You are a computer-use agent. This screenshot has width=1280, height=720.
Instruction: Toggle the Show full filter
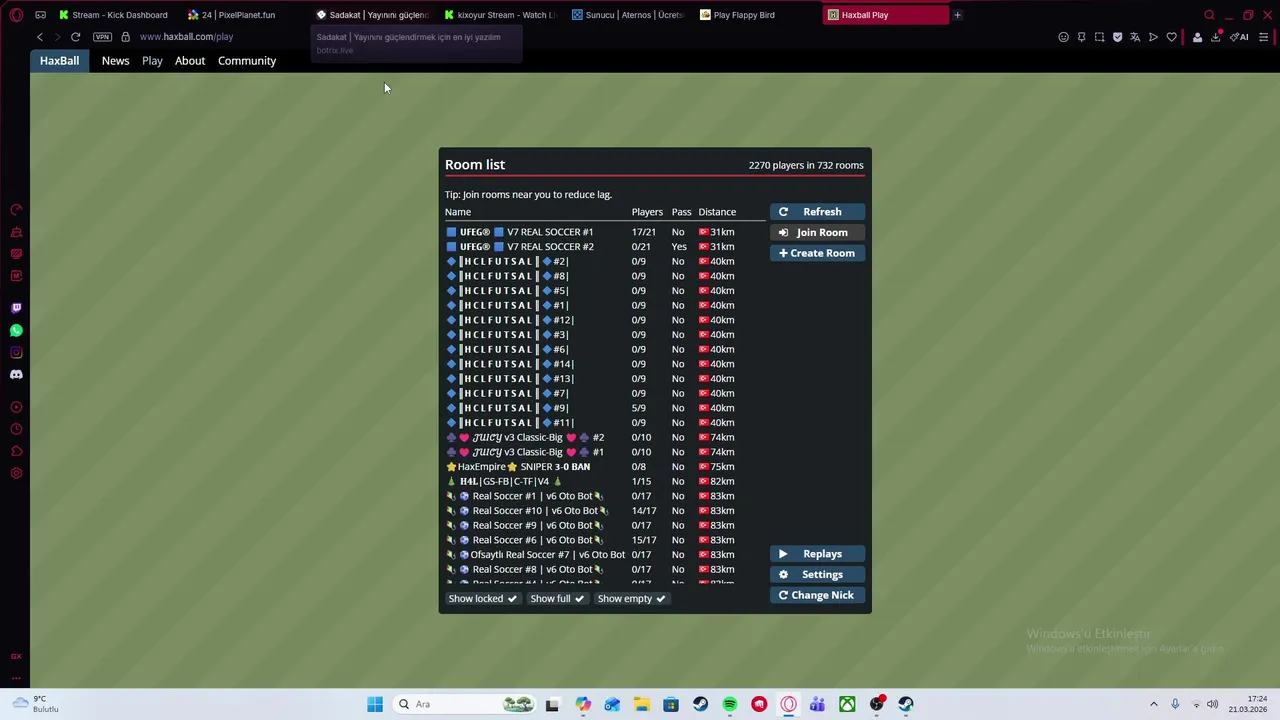point(557,599)
